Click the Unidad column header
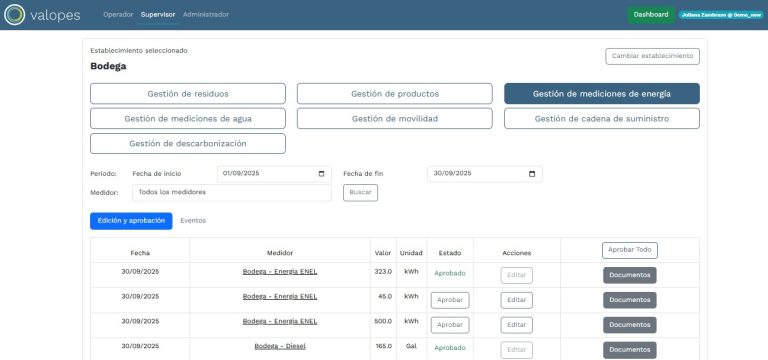The width and height of the screenshot is (768, 360). [x=411, y=253]
